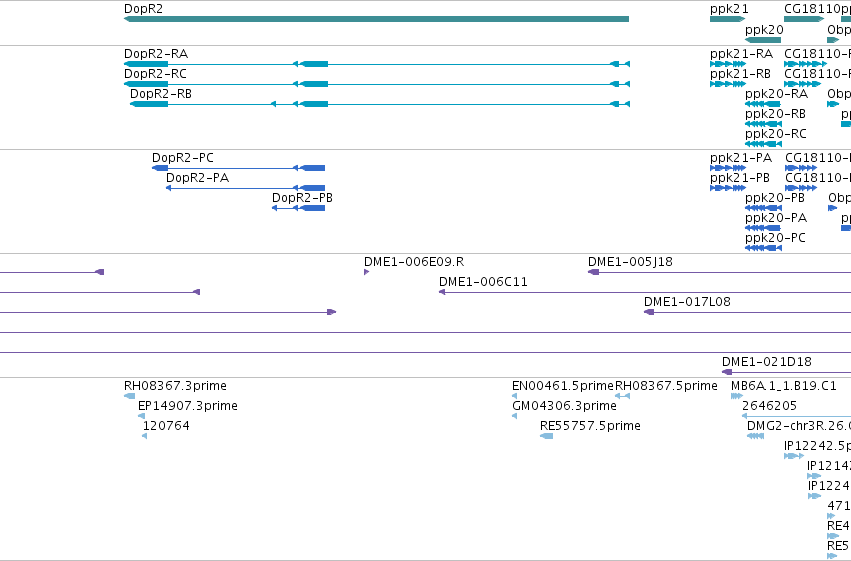Click the RH08367.3prime EST label
Image resolution: width=851 pixels, height=561 pixels.
(x=175, y=386)
